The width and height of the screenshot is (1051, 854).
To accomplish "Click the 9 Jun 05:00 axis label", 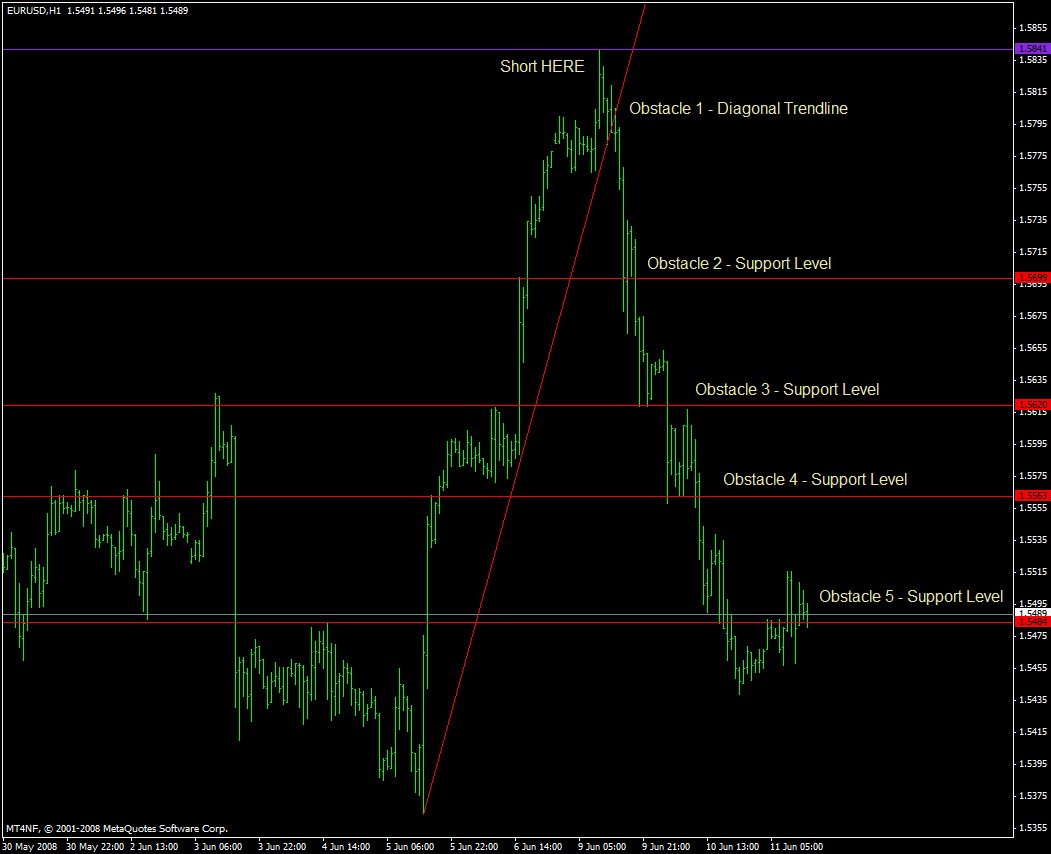I will click(x=600, y=845).
